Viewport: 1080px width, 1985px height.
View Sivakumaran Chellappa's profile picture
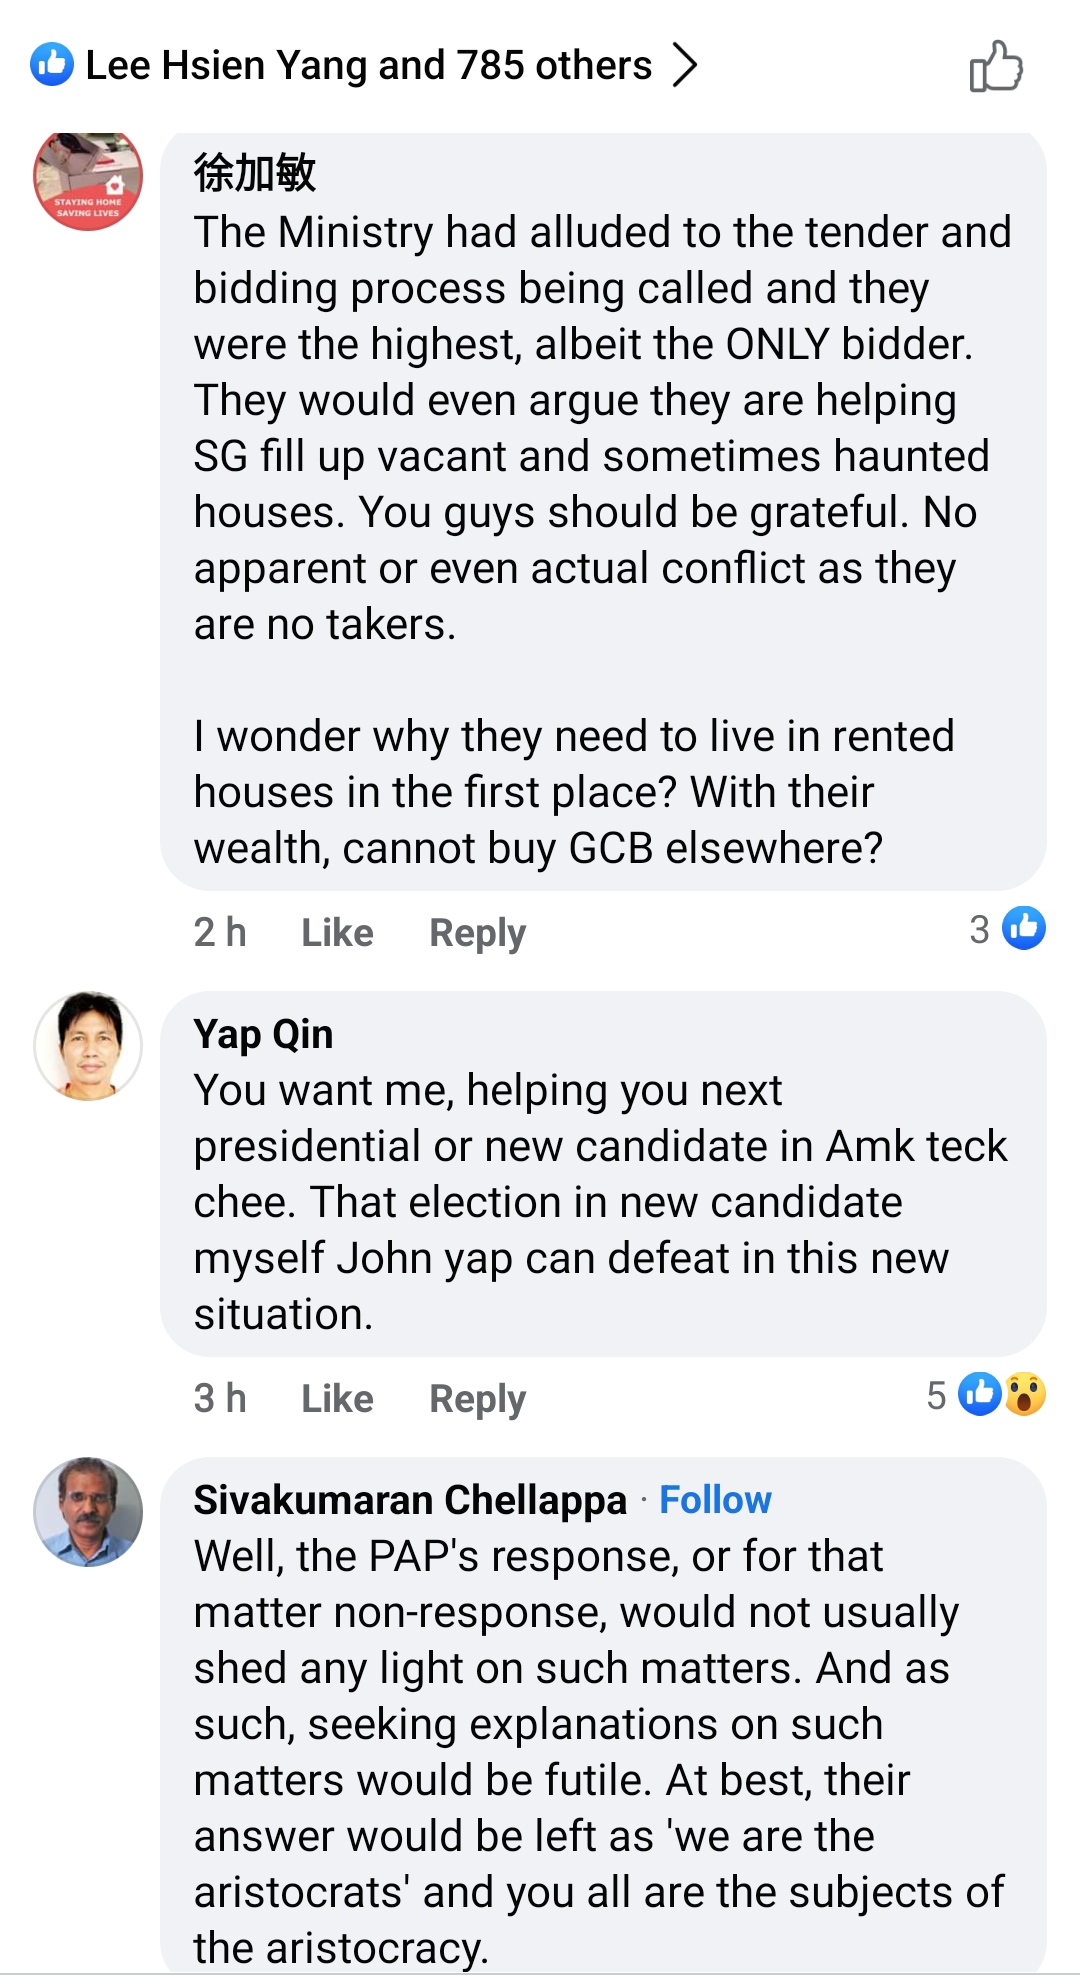(x=88, y=1512)
